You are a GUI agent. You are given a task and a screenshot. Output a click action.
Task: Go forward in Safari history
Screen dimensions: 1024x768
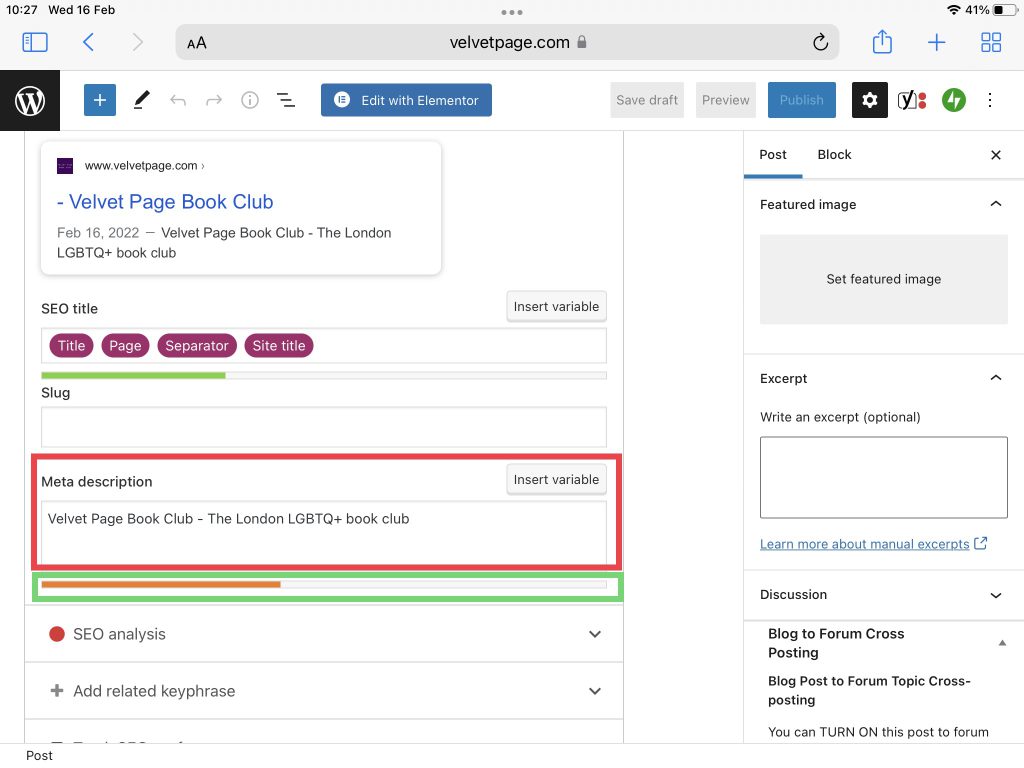click(137, 42)
